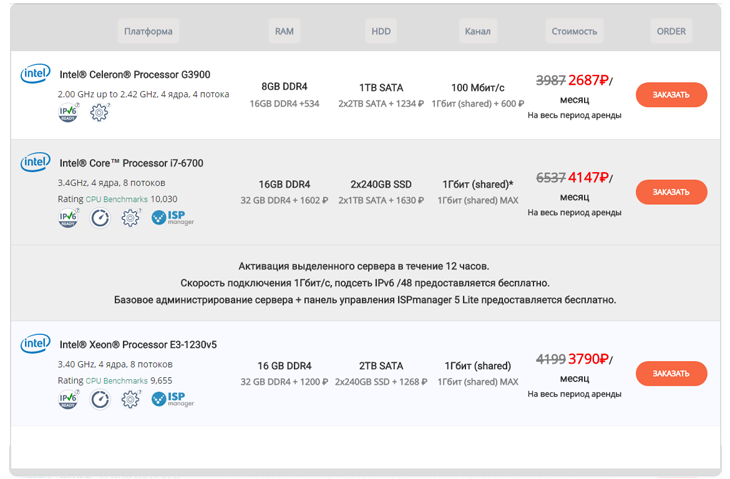Click the 4147₽ discounted price

(x=588, y=177)
